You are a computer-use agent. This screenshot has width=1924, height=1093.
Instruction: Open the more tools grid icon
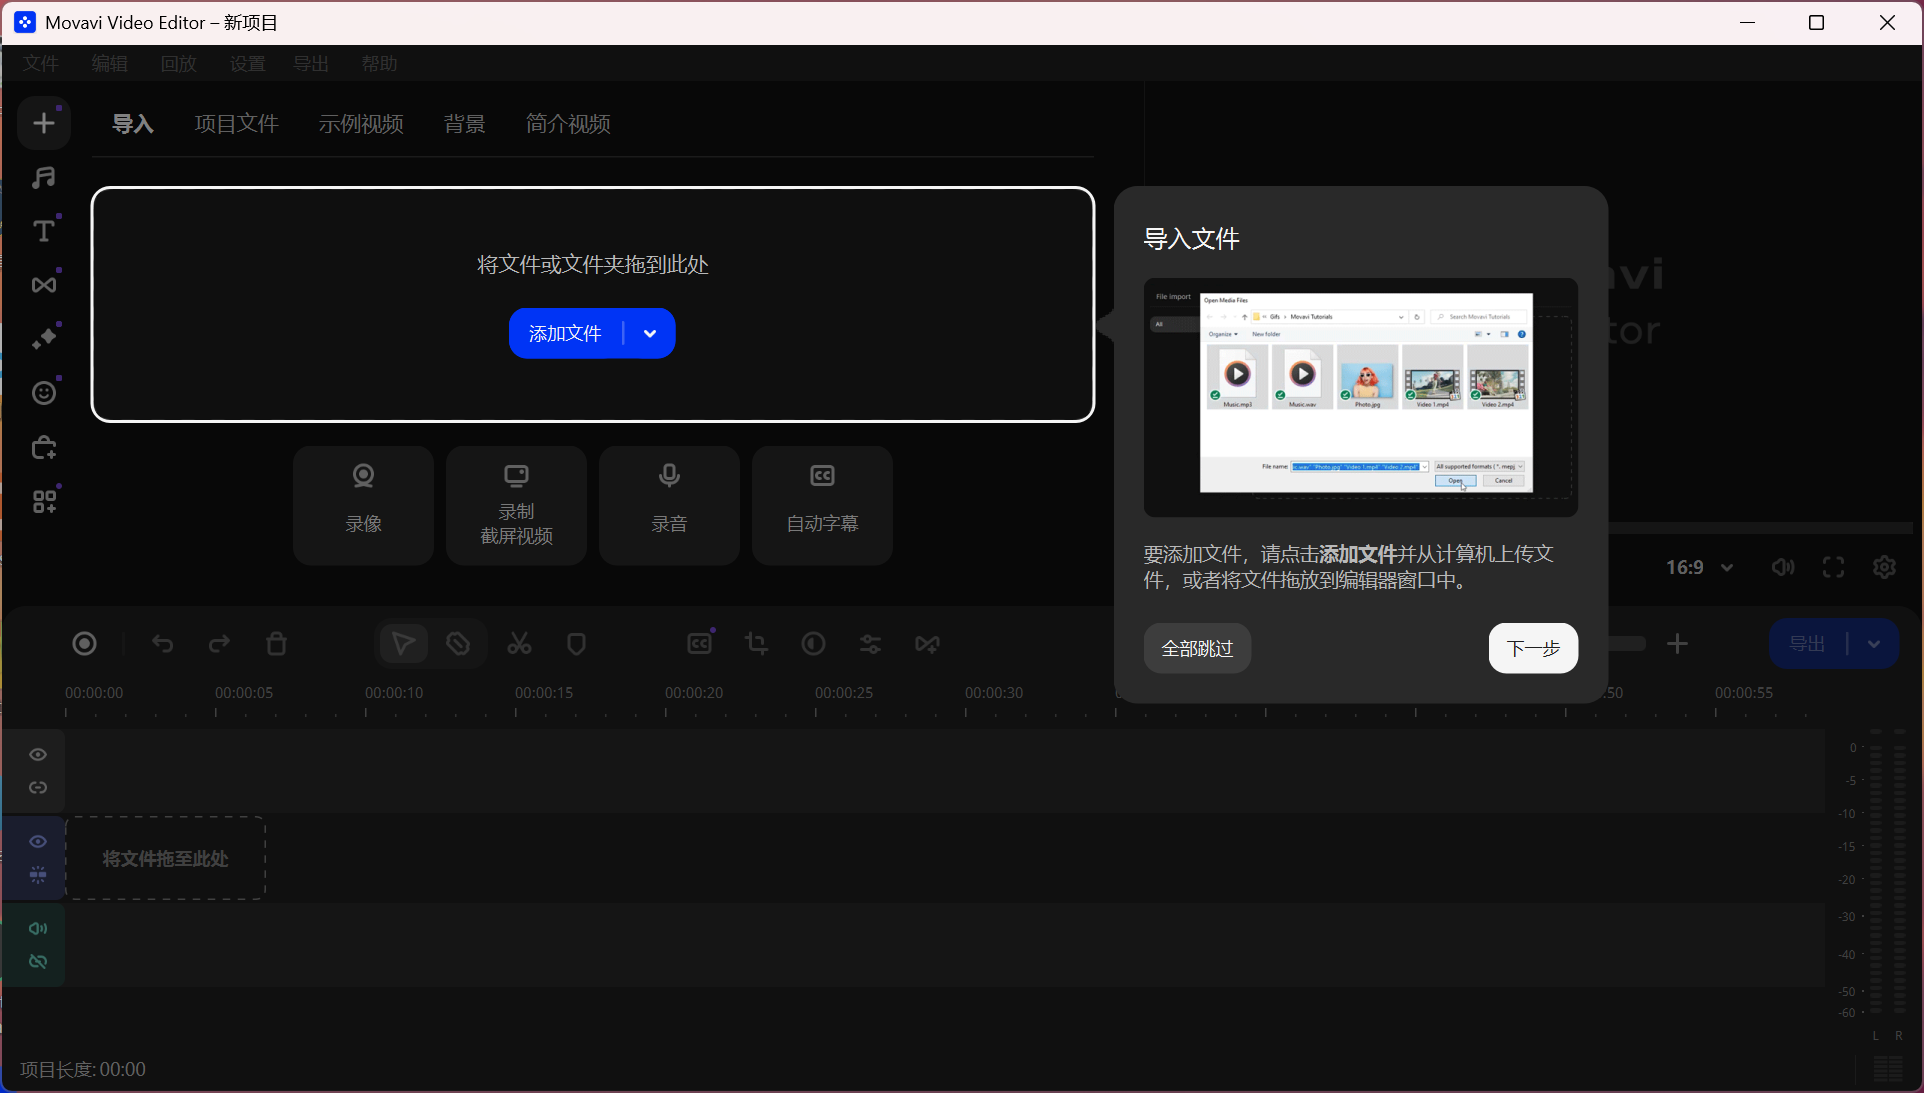(44, 501)
